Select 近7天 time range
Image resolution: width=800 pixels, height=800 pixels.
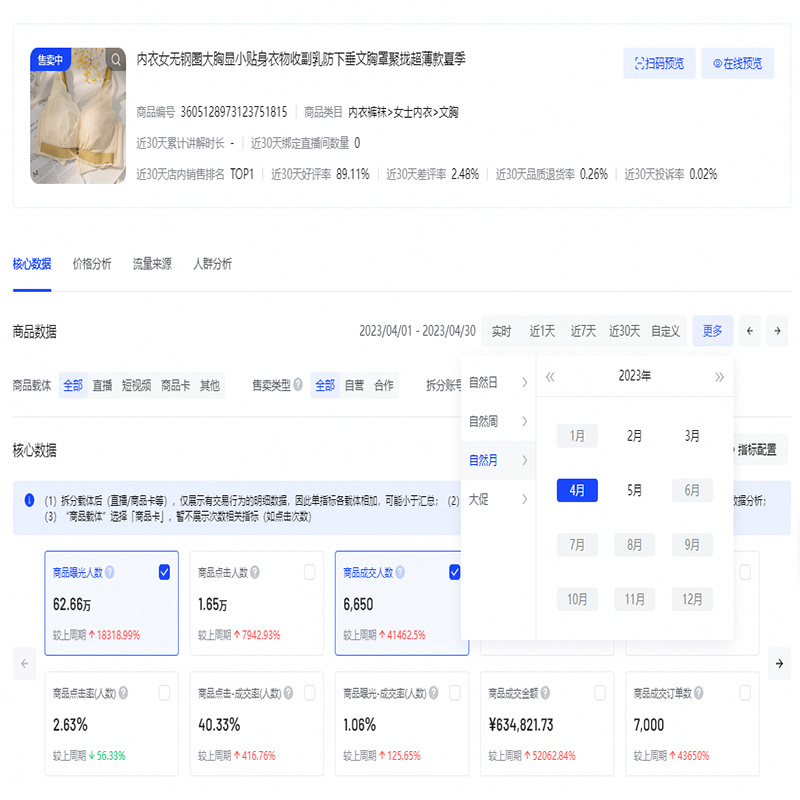click(x=583, y=331)
